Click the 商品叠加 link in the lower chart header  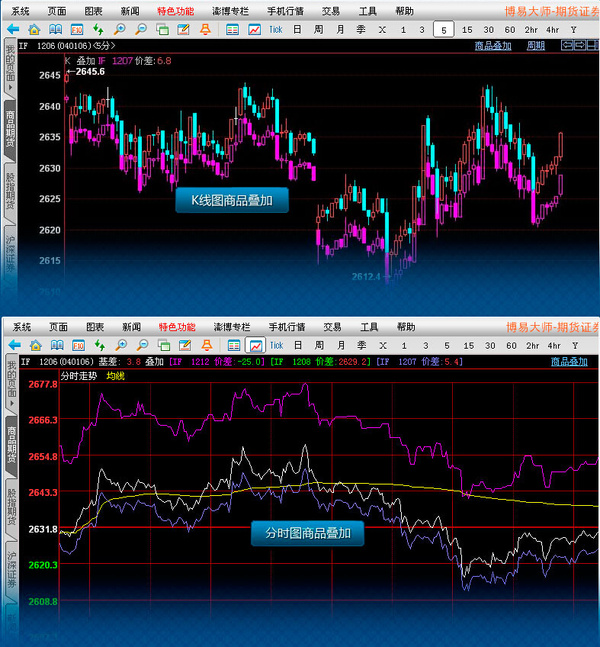pyautogui.click(x=569, y=361)
